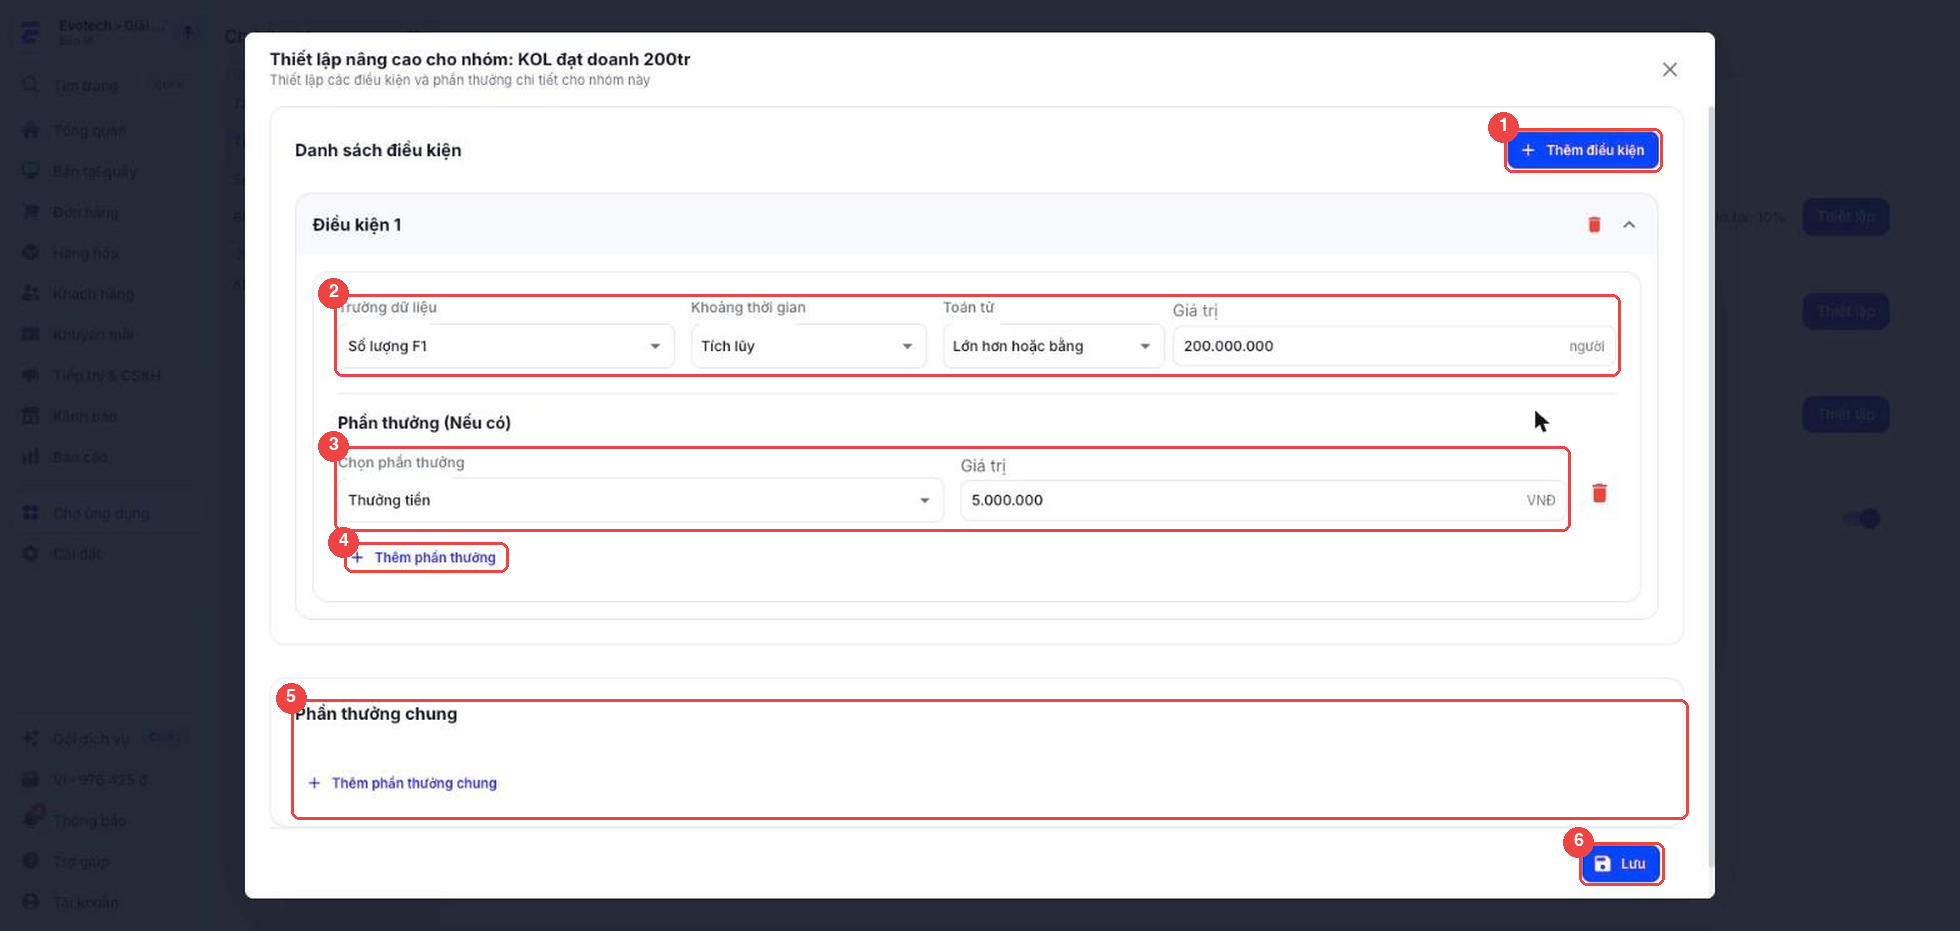Open the Số lượng F1 data field dropdown
This screenshot has width=1960, height=931.
point(505,346)
